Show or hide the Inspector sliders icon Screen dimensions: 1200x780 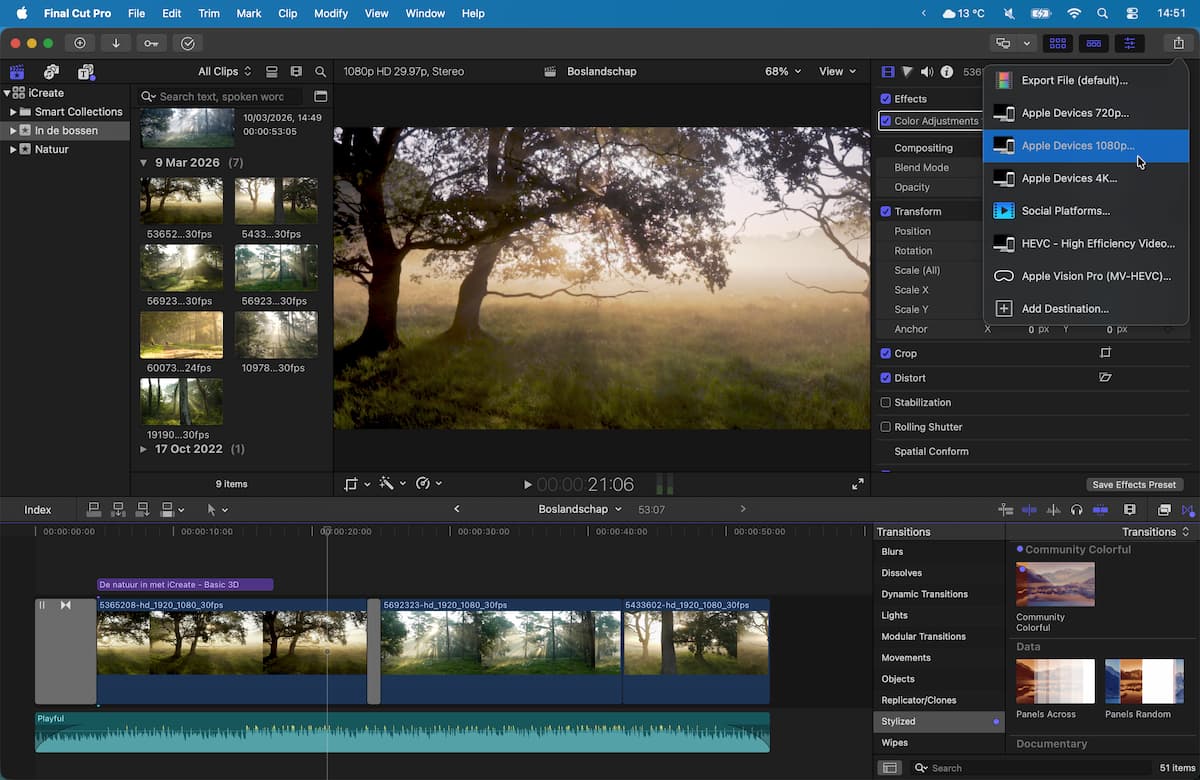click(x=1130, y=43)
